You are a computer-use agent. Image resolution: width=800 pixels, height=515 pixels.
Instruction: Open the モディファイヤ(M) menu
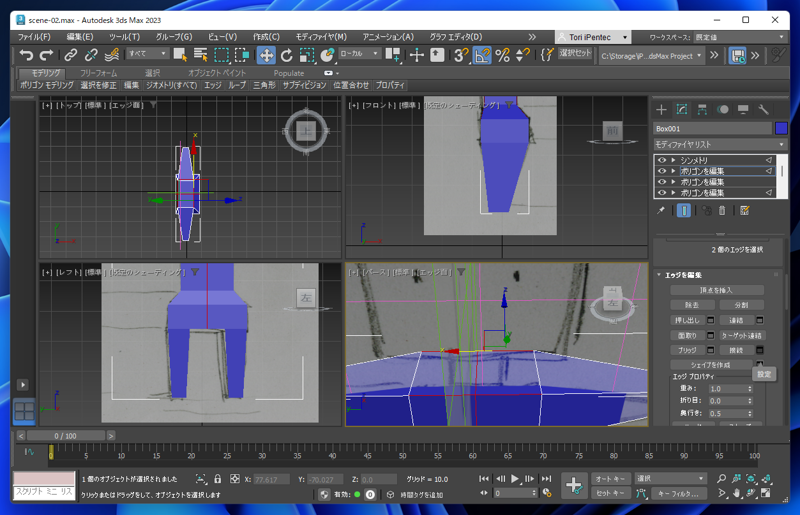321,37
